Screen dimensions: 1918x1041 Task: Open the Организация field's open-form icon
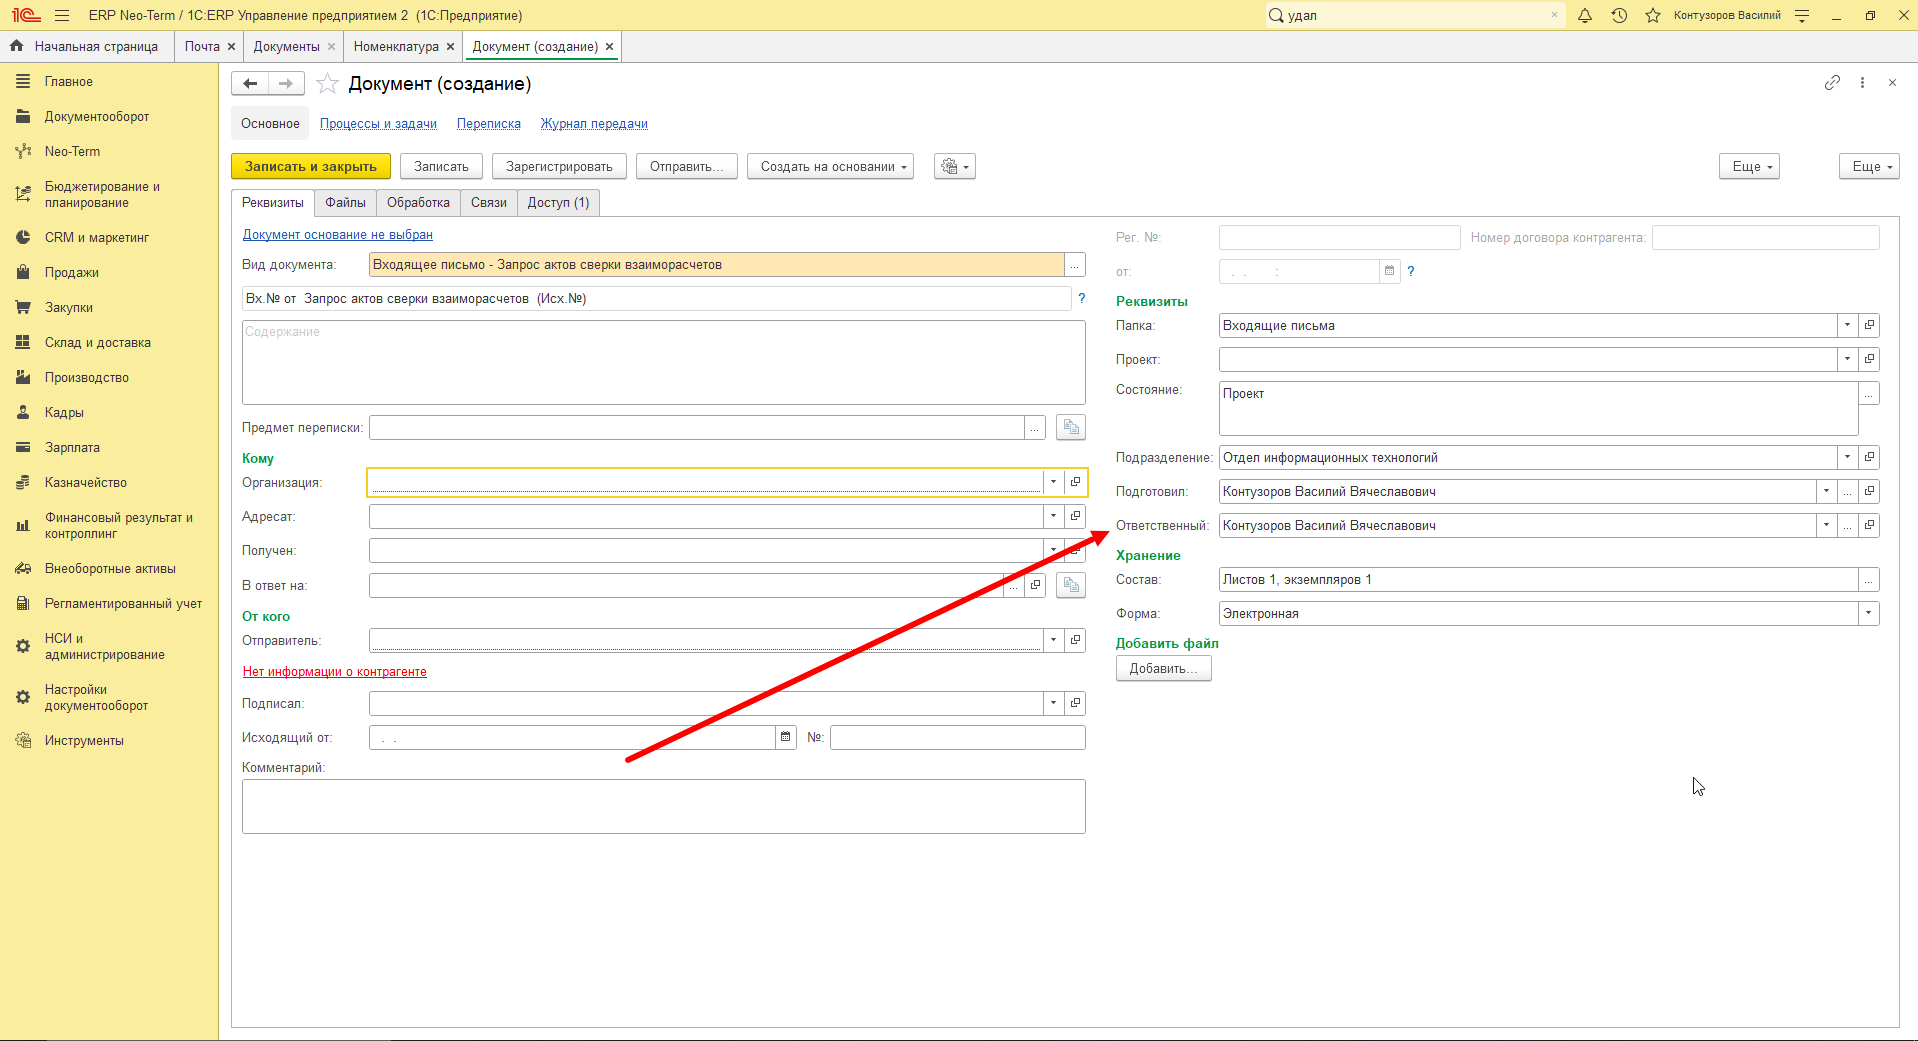coord(1075,482)
